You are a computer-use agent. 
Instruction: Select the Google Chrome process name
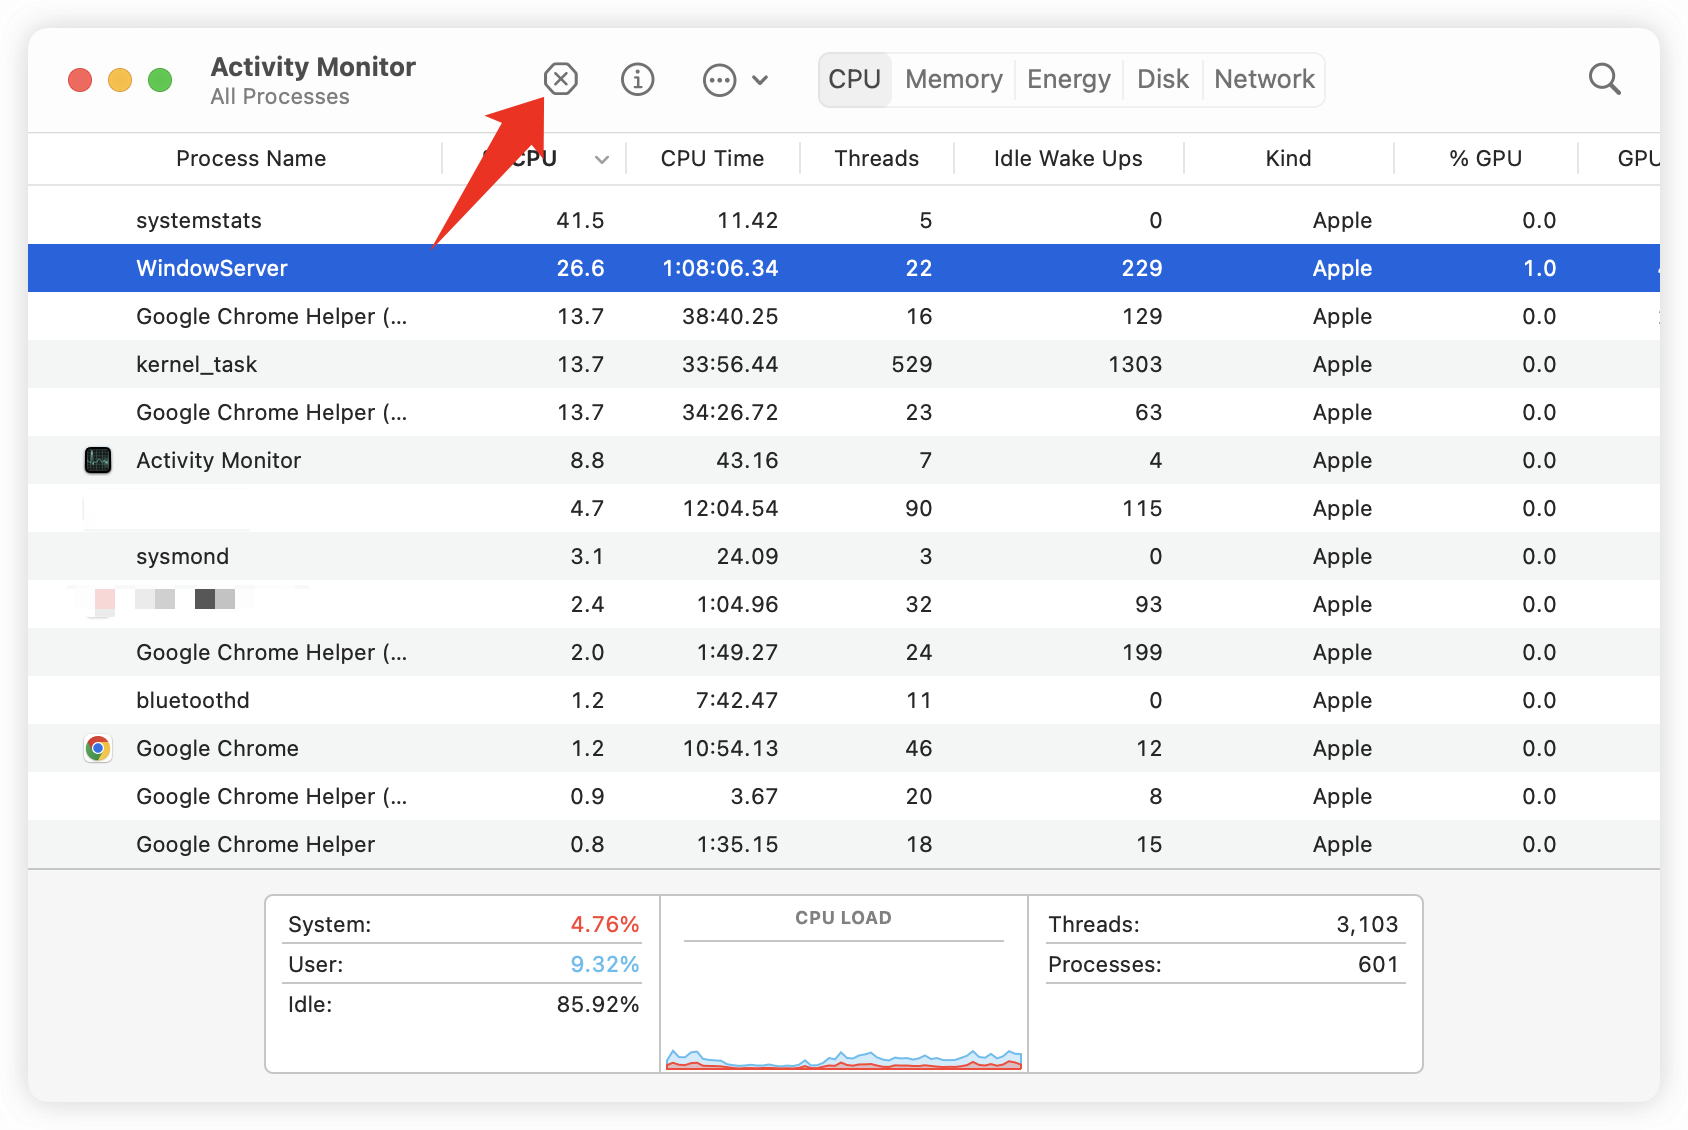tap(217, 748)
